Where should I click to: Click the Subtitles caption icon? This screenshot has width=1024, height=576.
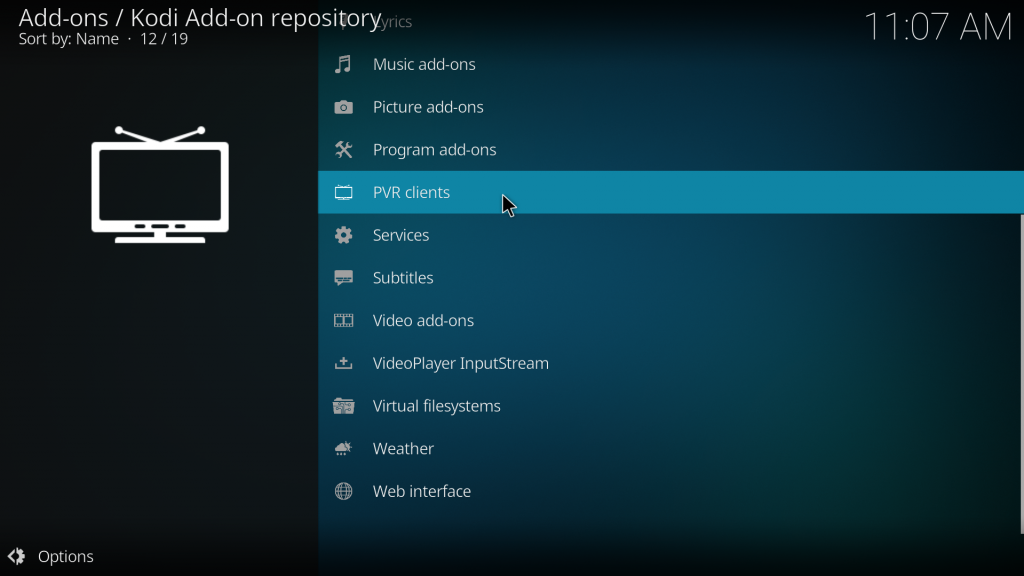tap(344, 278)
